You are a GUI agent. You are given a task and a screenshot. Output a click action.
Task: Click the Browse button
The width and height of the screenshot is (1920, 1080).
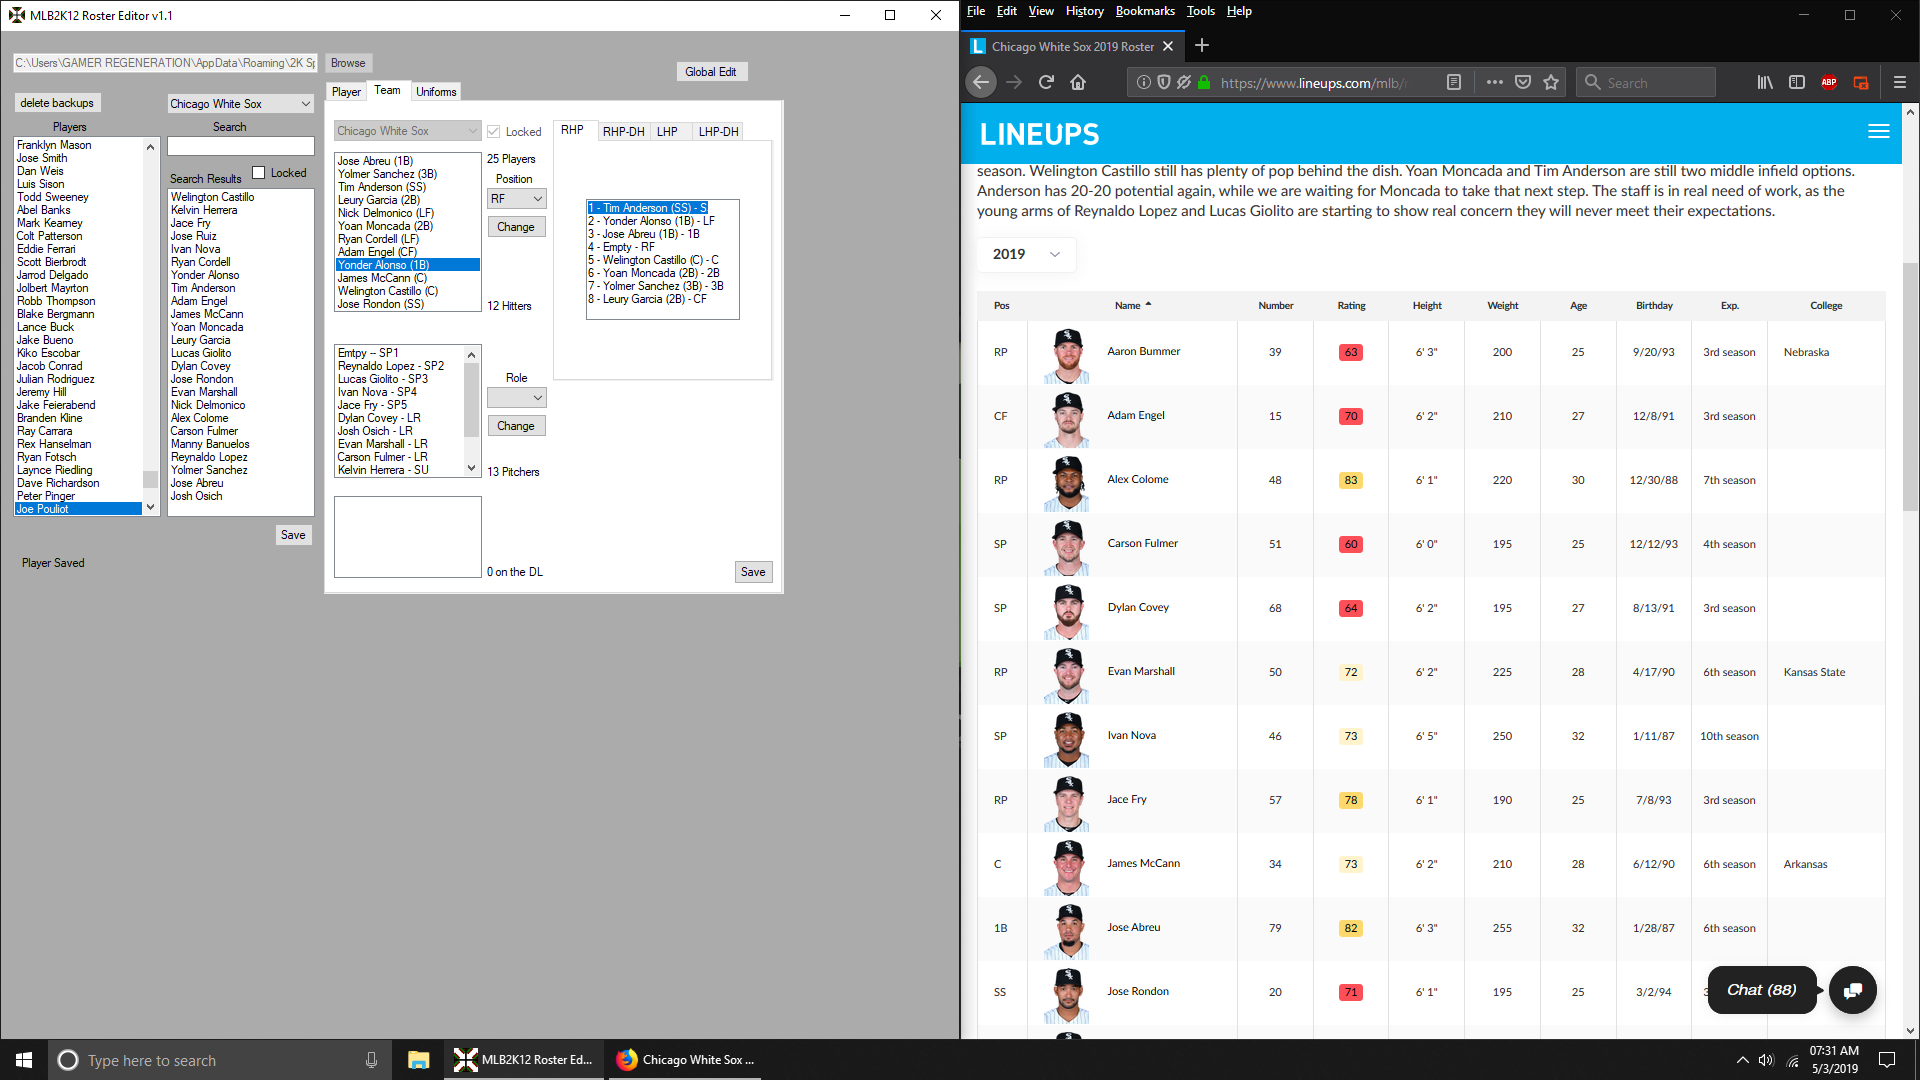click(348, 63)
